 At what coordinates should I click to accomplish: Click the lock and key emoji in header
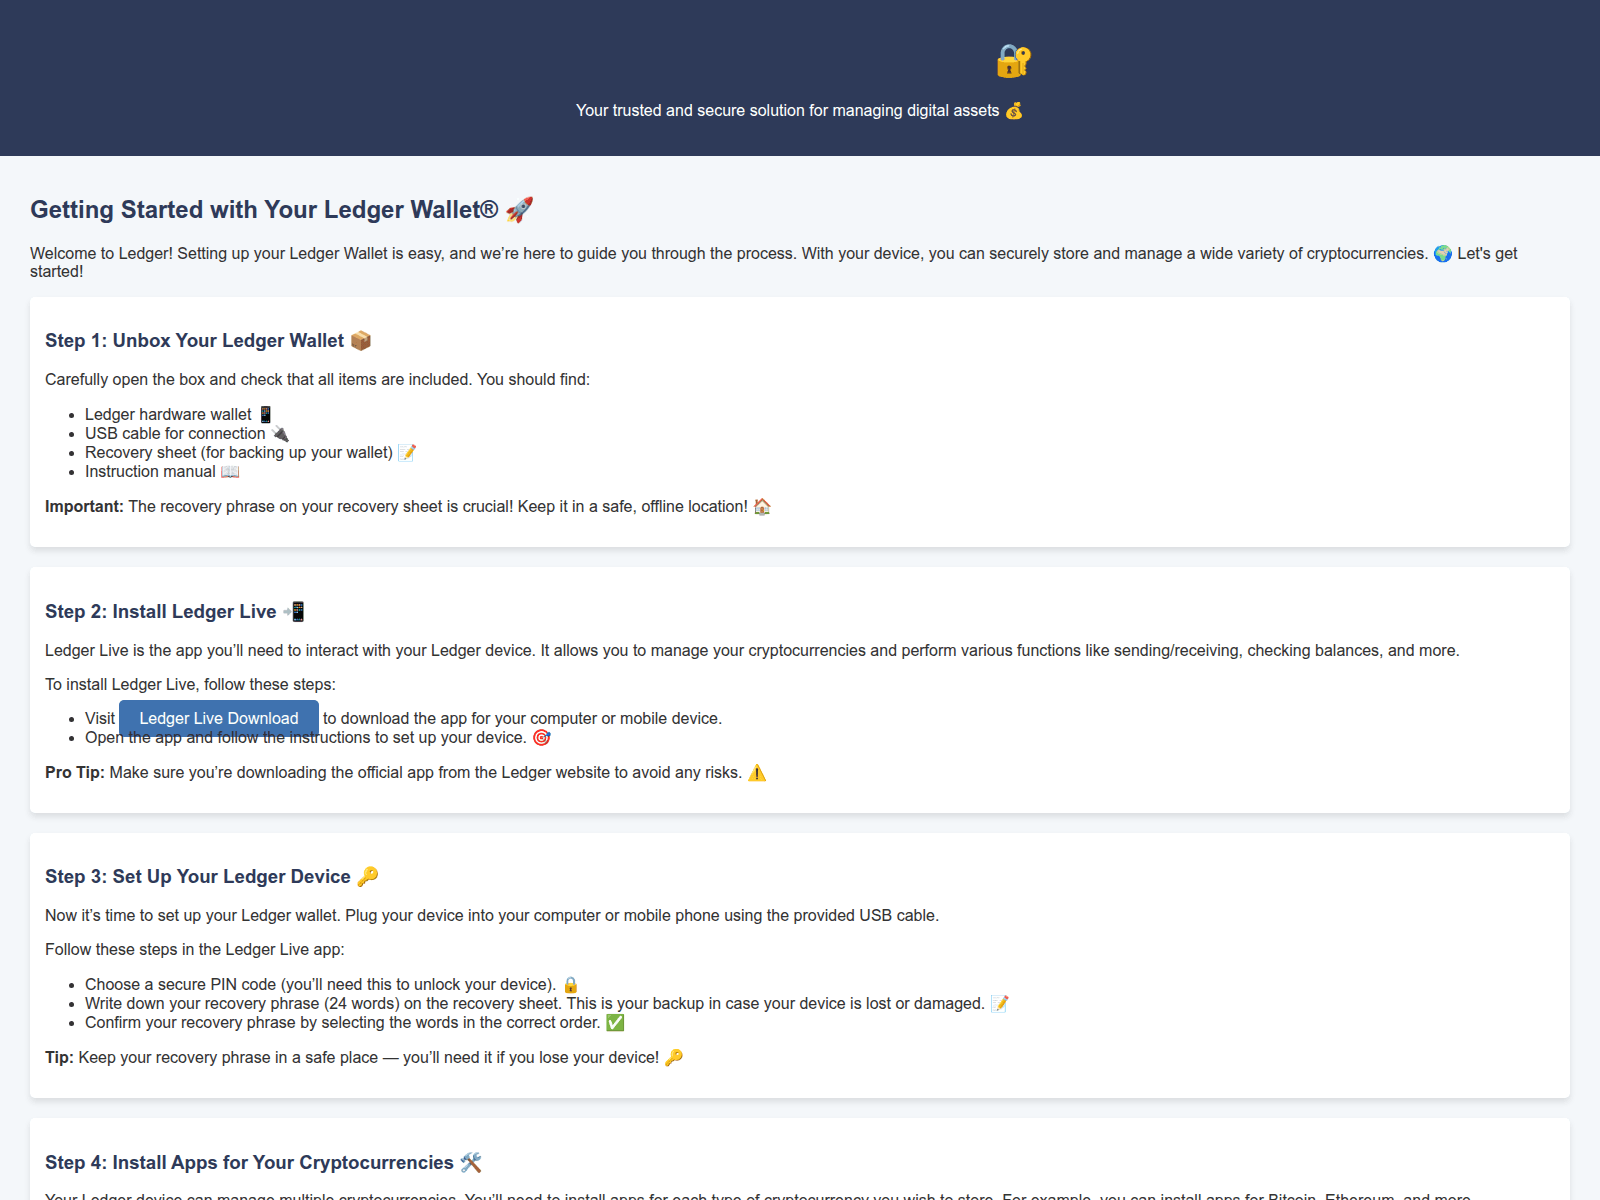(x=1013, y=61)
